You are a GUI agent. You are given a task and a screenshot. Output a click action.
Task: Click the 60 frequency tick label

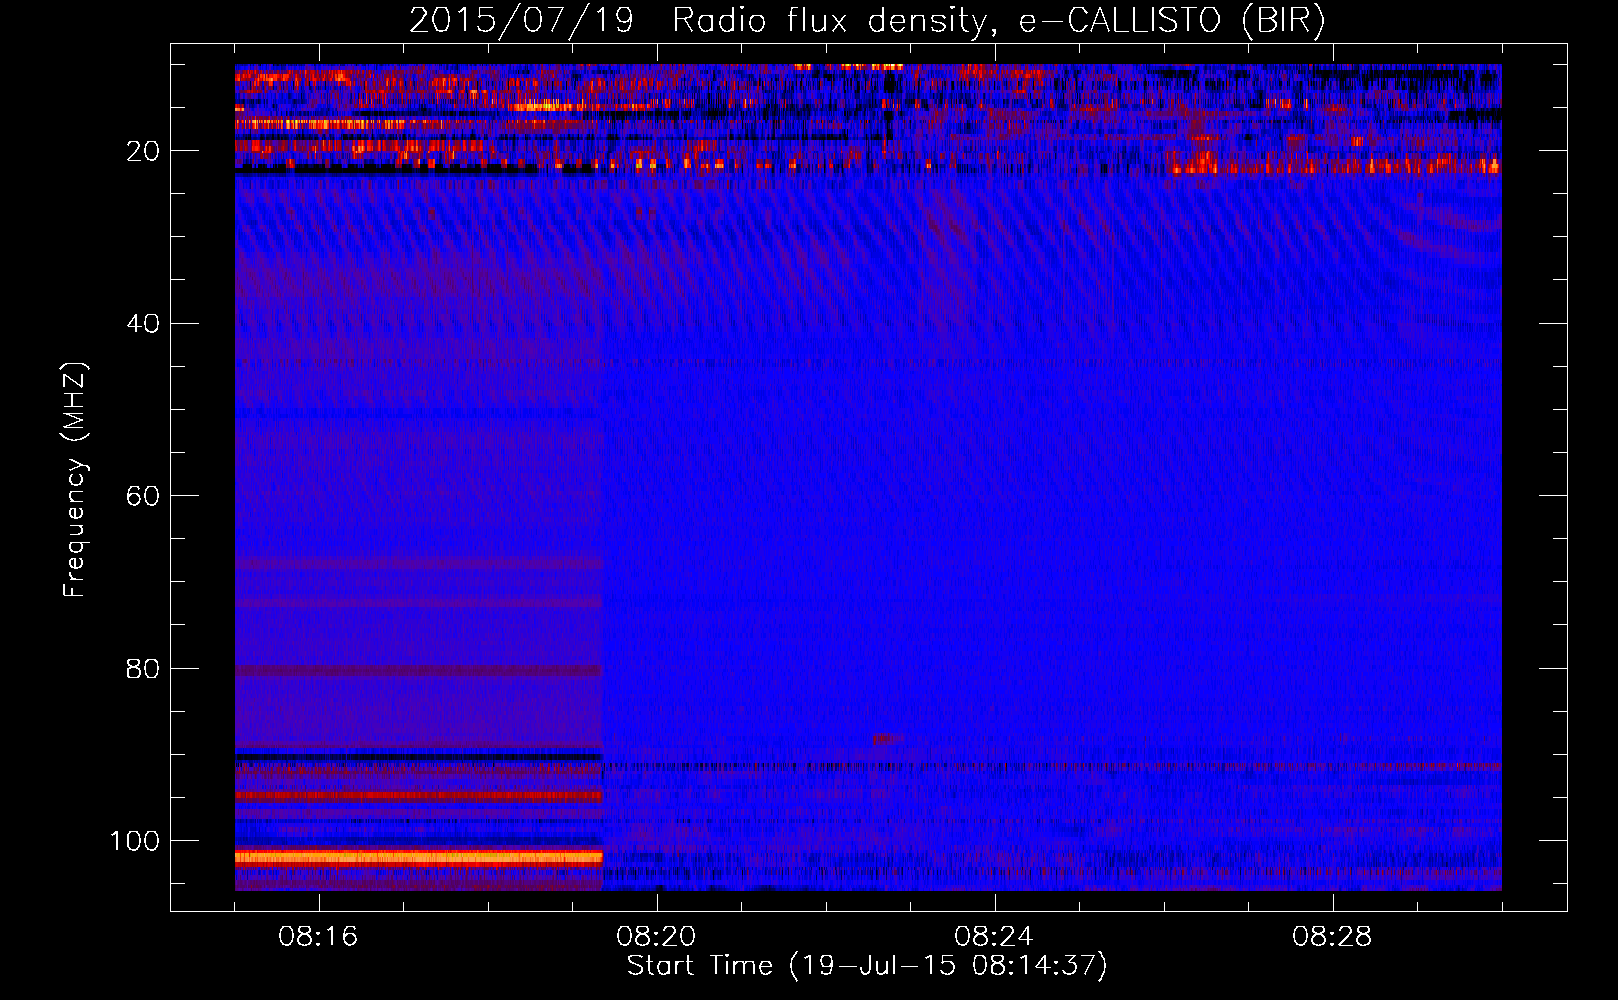(x=144, y=496)
